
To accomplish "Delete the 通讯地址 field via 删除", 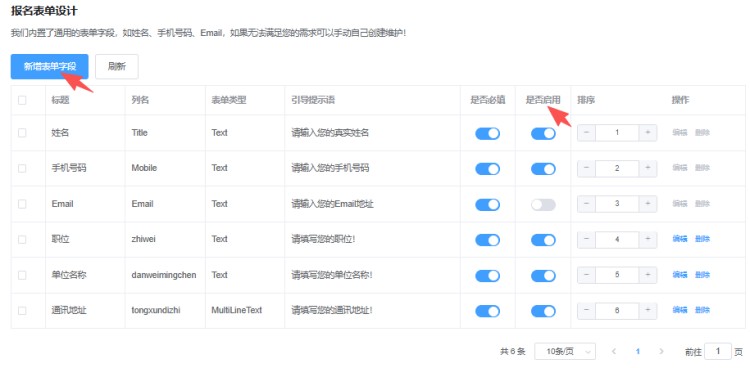I will pos(702,310).
